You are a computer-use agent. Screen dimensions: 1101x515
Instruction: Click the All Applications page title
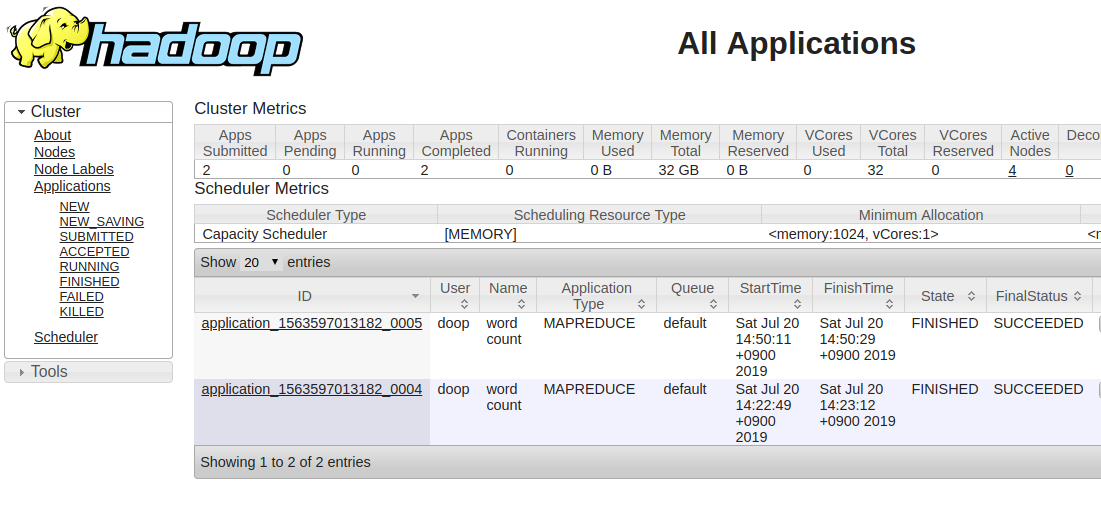coord(796,44)
